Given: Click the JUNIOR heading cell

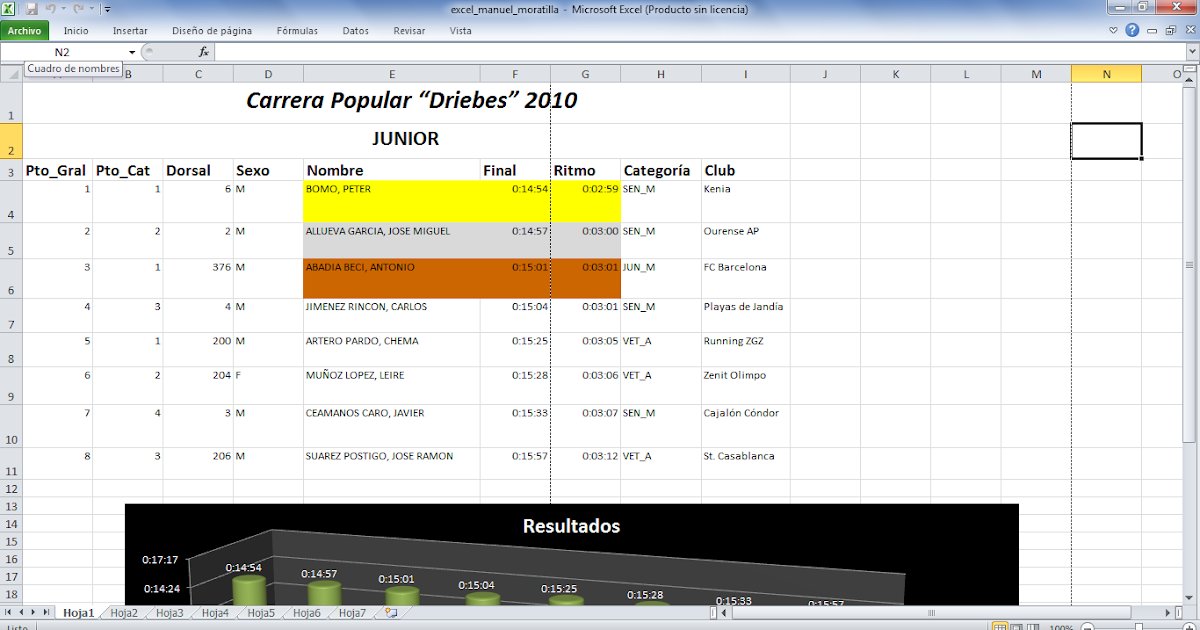Looking at the screenshot, I should (405, 138).
